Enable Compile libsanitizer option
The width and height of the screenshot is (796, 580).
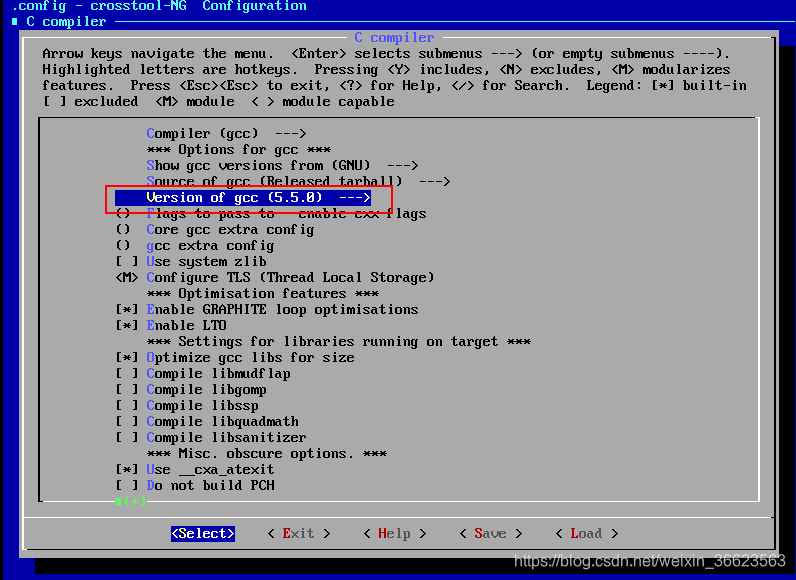point(211,437)
